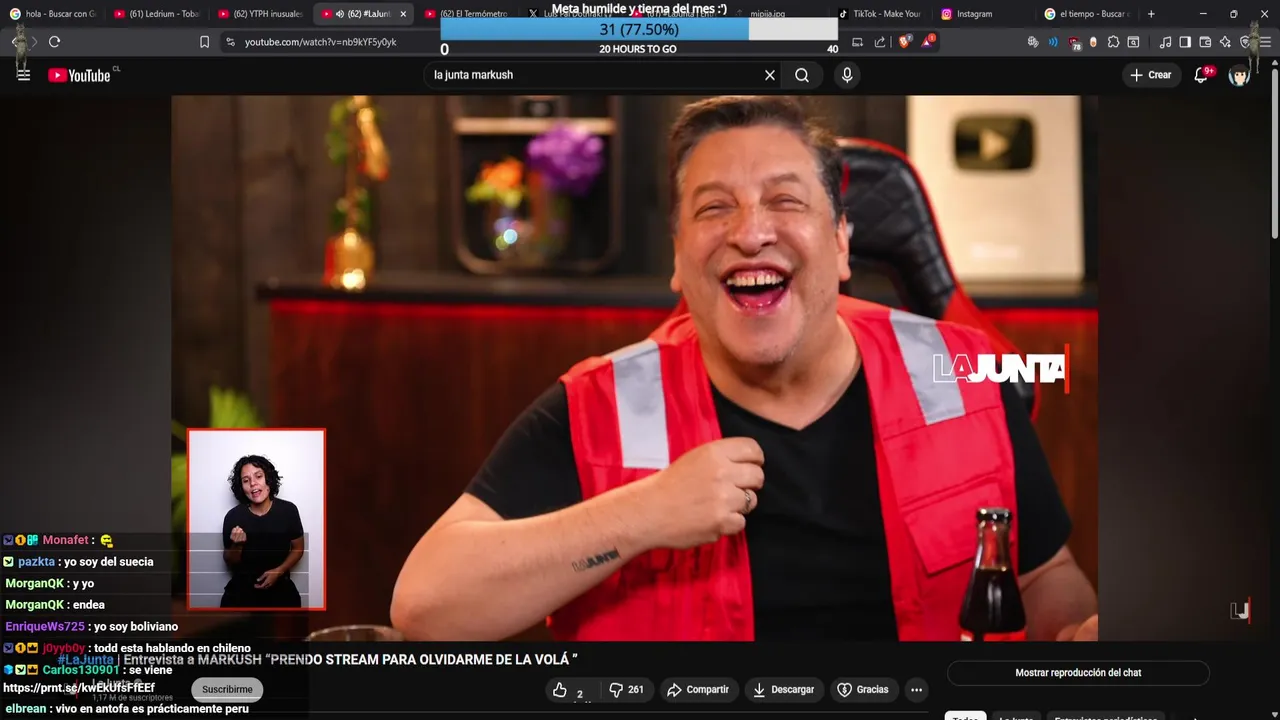Viewport: 1280px width, 720px height.
Task: Switch to 'el tiempo - Buscar' tab
Action: (x=1086, y=14)
